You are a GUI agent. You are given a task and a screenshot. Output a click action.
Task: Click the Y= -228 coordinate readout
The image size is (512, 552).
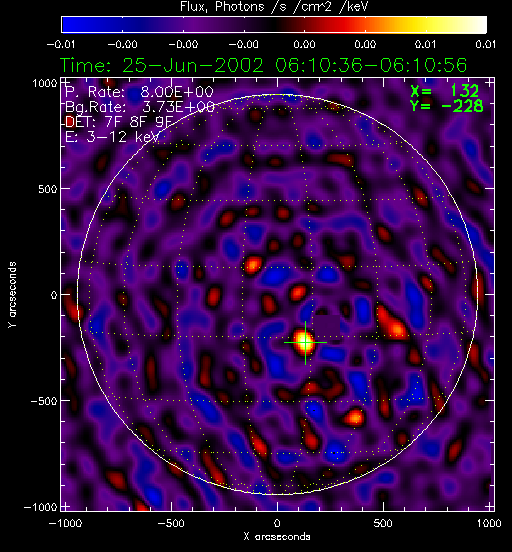point(447,106)
